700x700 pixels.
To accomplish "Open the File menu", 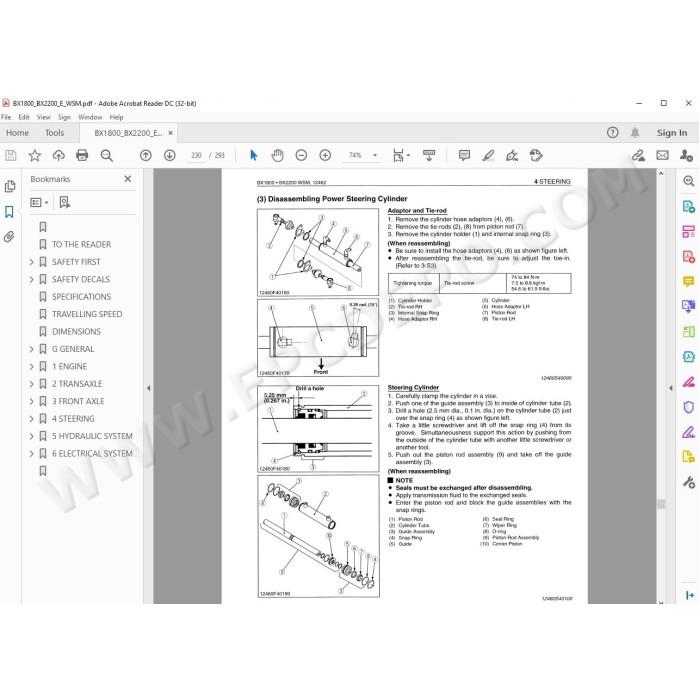I will pos(6,117).
